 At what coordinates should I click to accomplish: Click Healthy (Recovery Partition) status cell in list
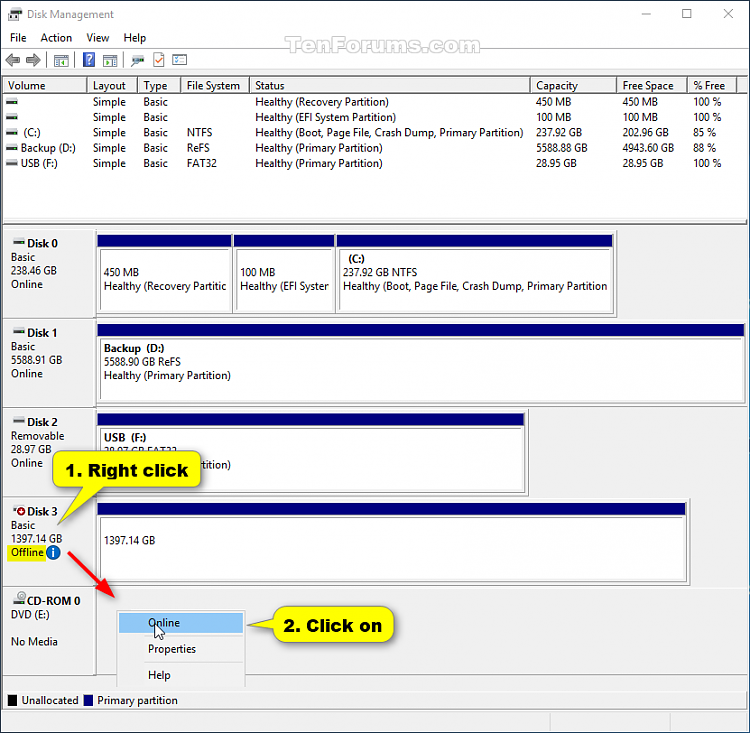point(322,102)
